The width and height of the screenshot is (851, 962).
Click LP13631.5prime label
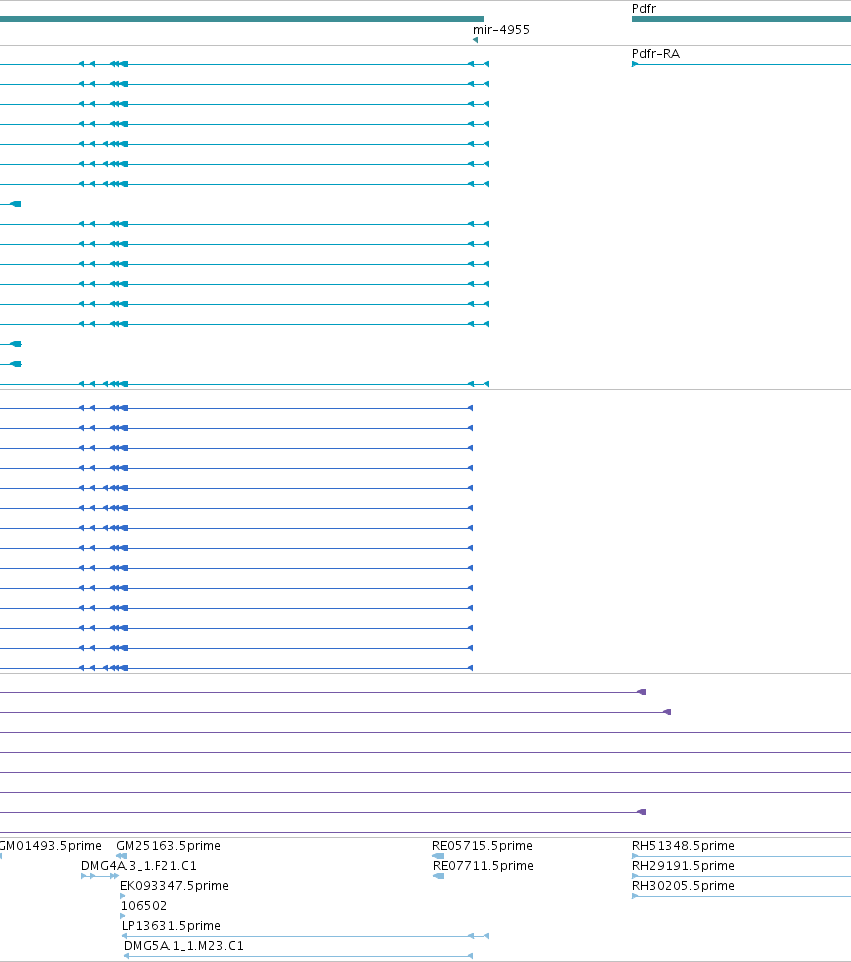pos(171,926)
